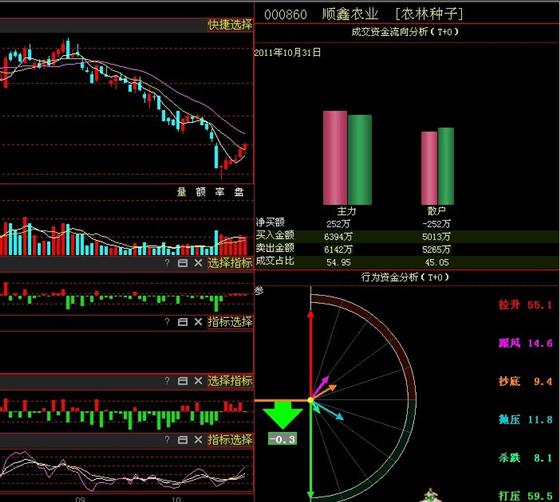The image size is (560, 502).
Task: Click the pink 主力 buy-amount bar
Action: click(335, 157)
